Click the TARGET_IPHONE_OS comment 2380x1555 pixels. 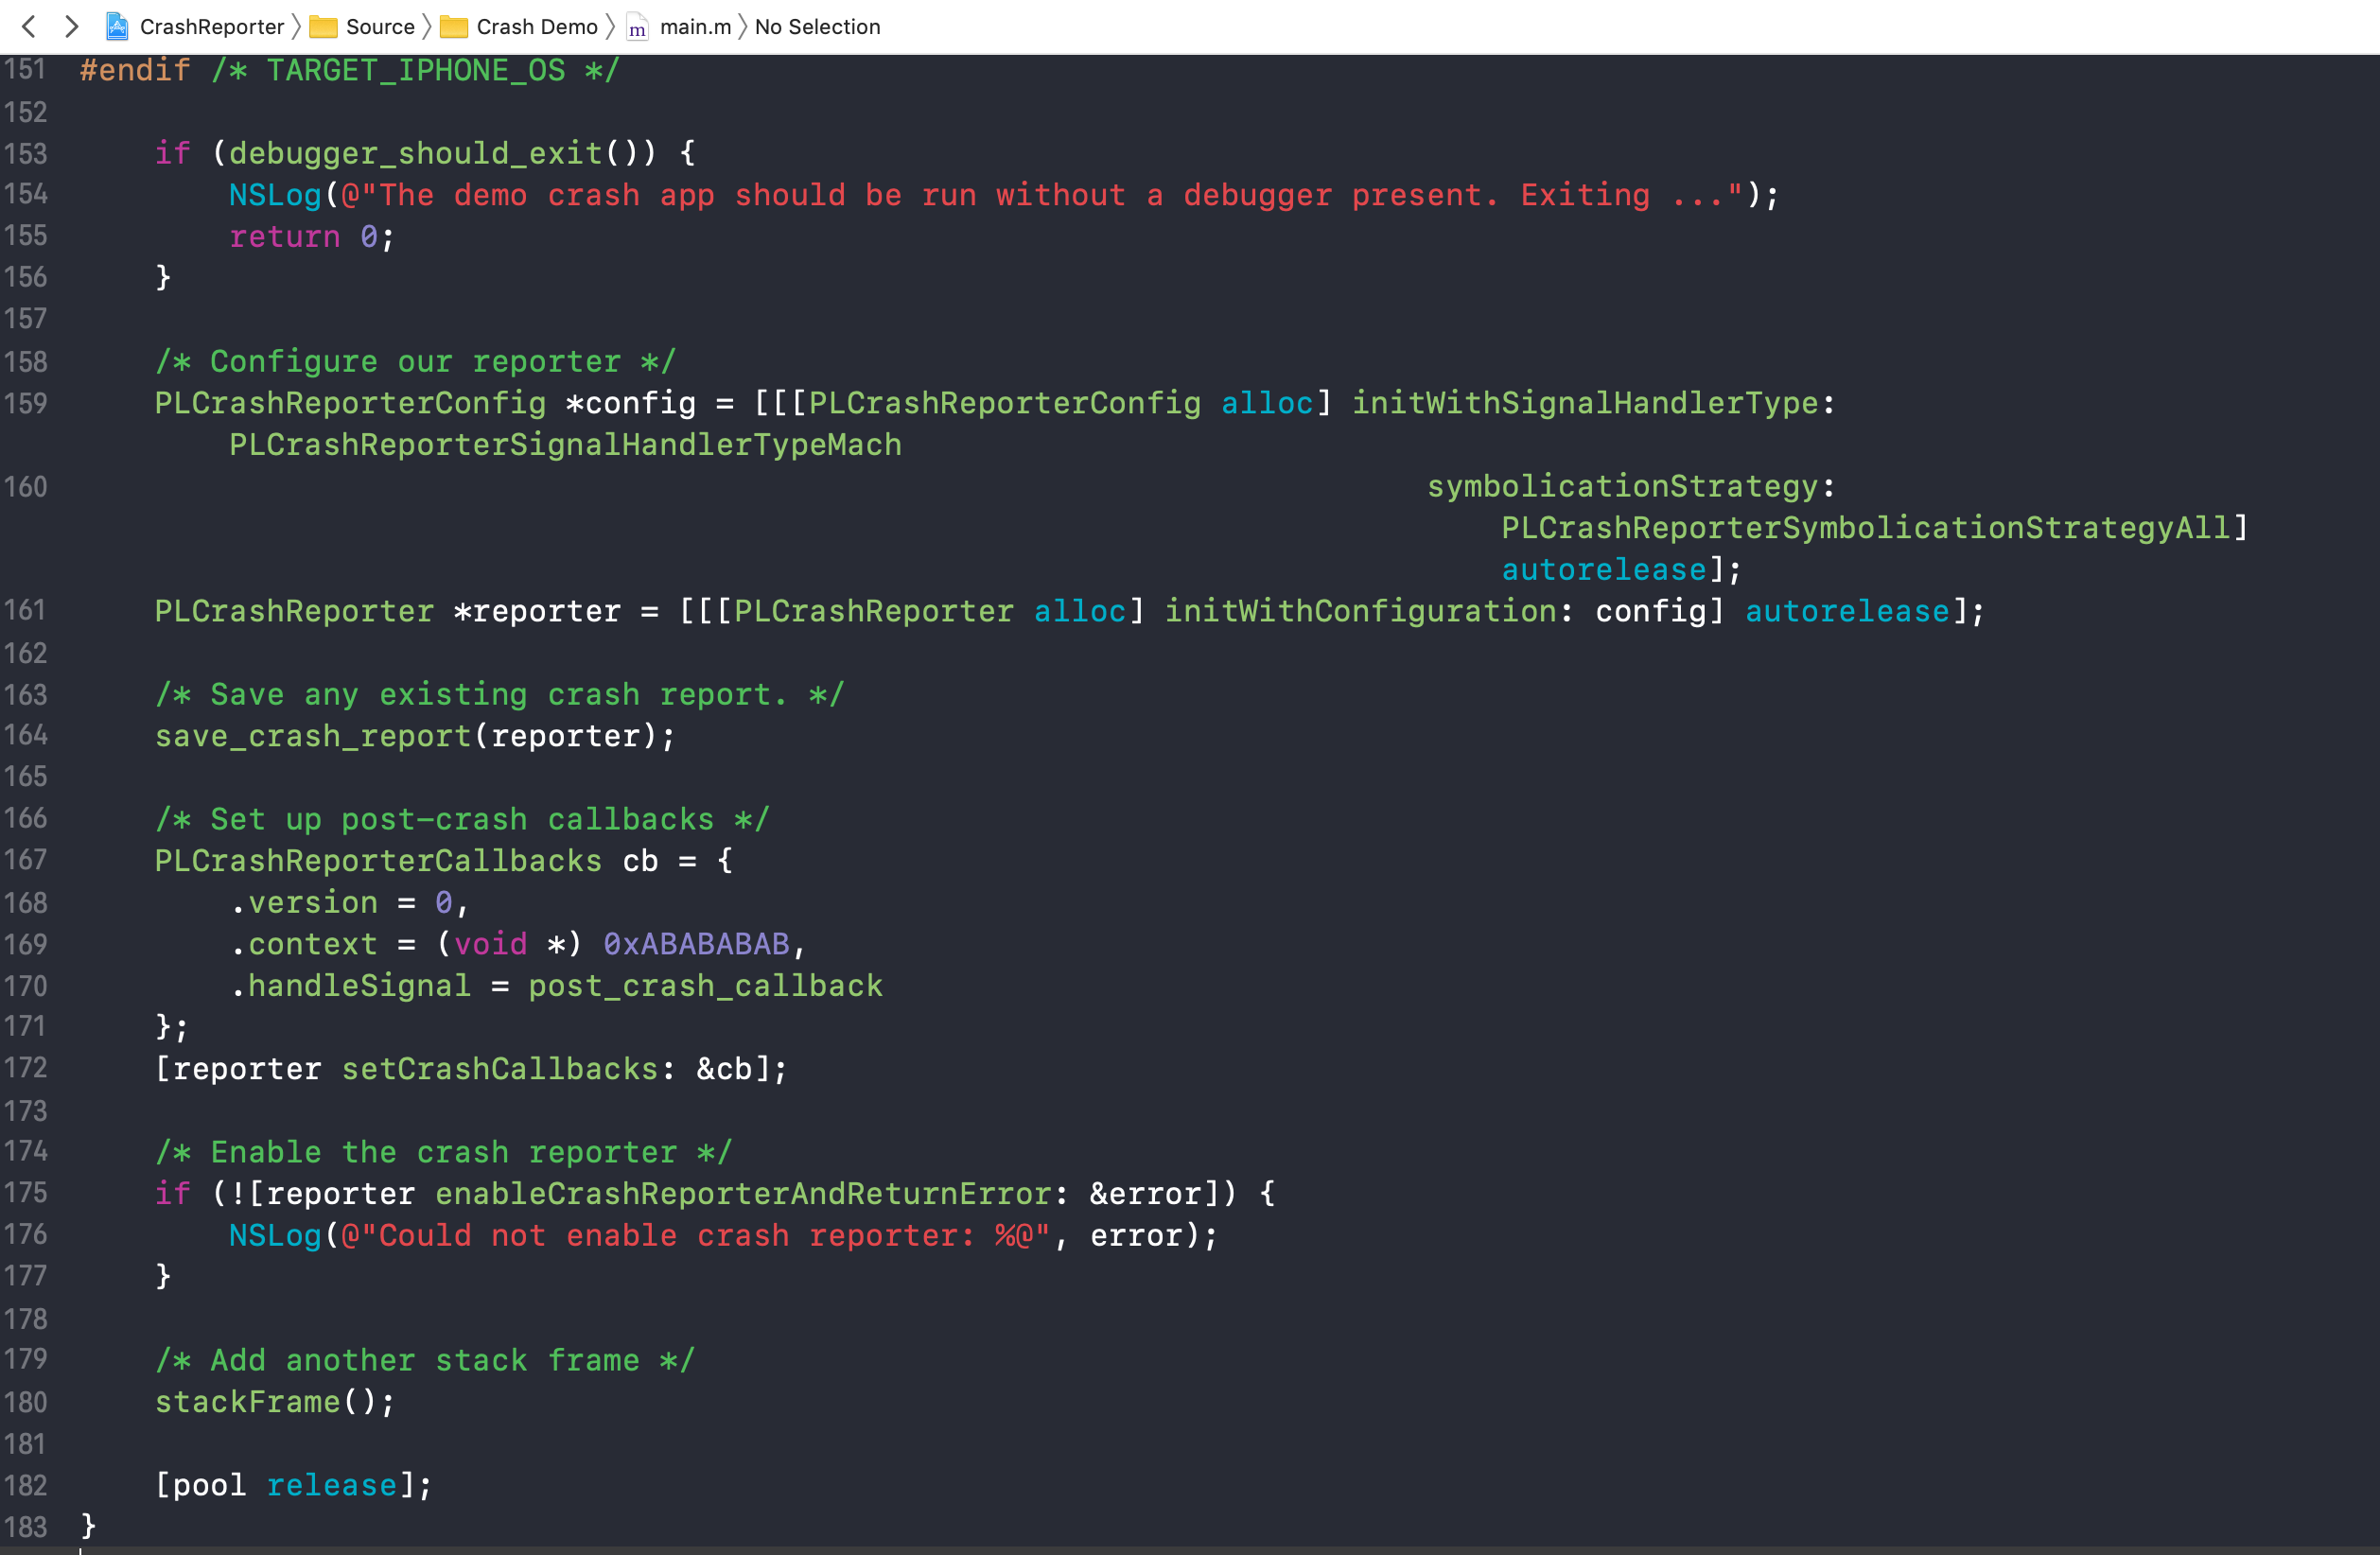pos(416,70)
